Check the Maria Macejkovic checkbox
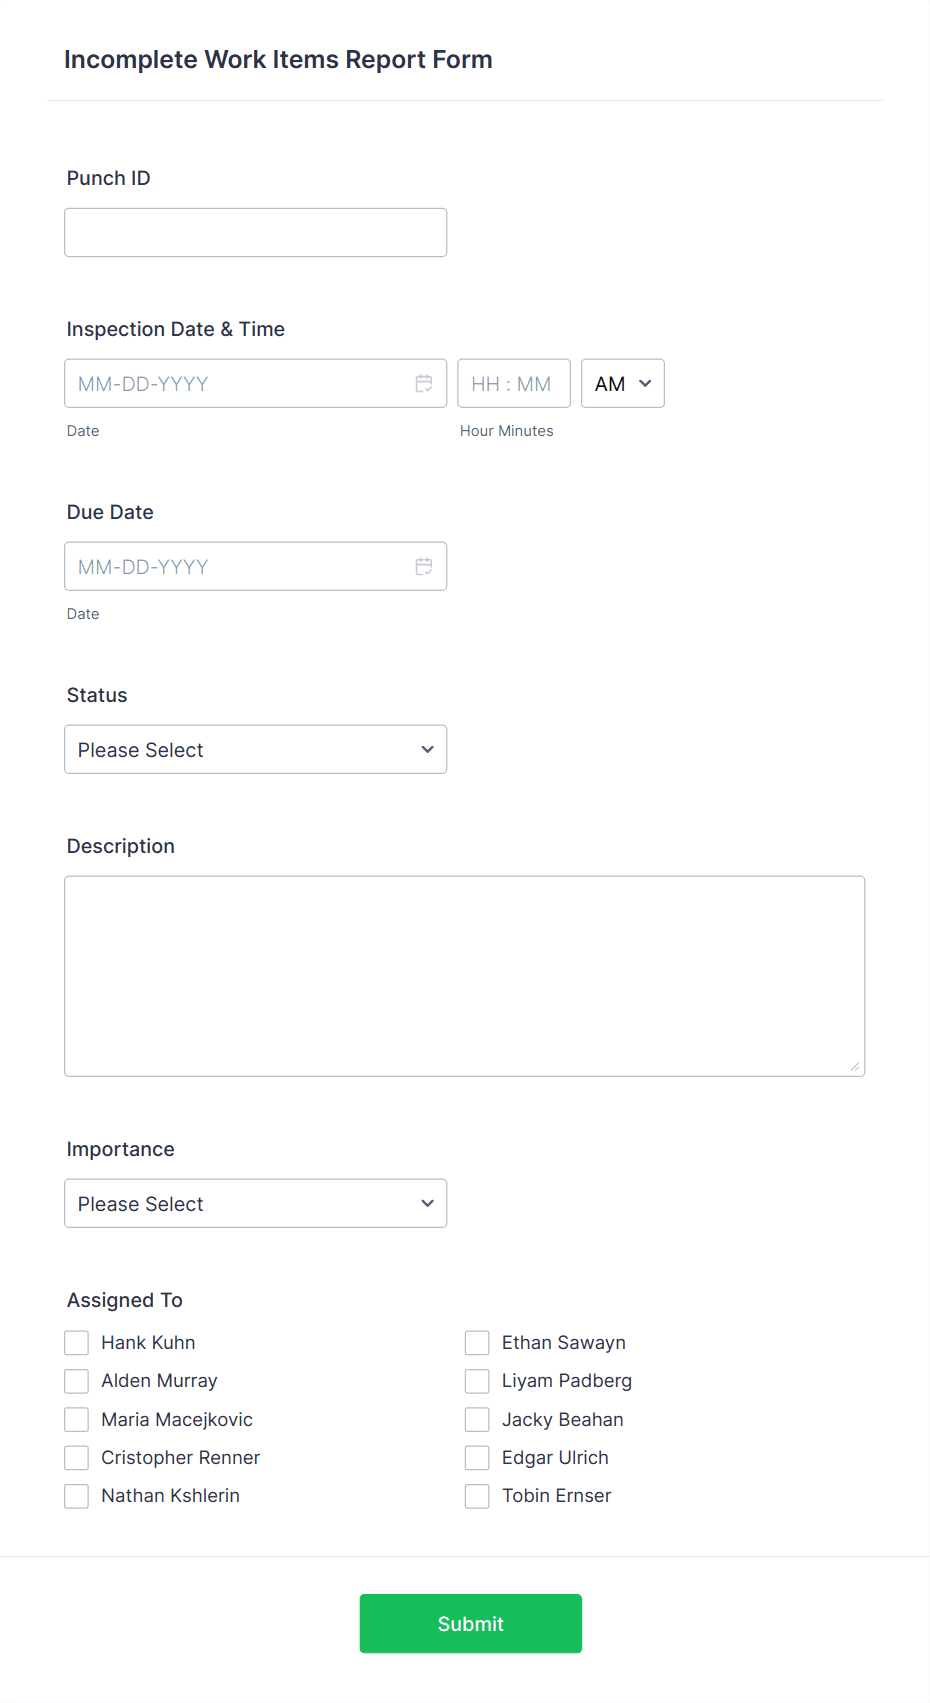 point(76,1419)
